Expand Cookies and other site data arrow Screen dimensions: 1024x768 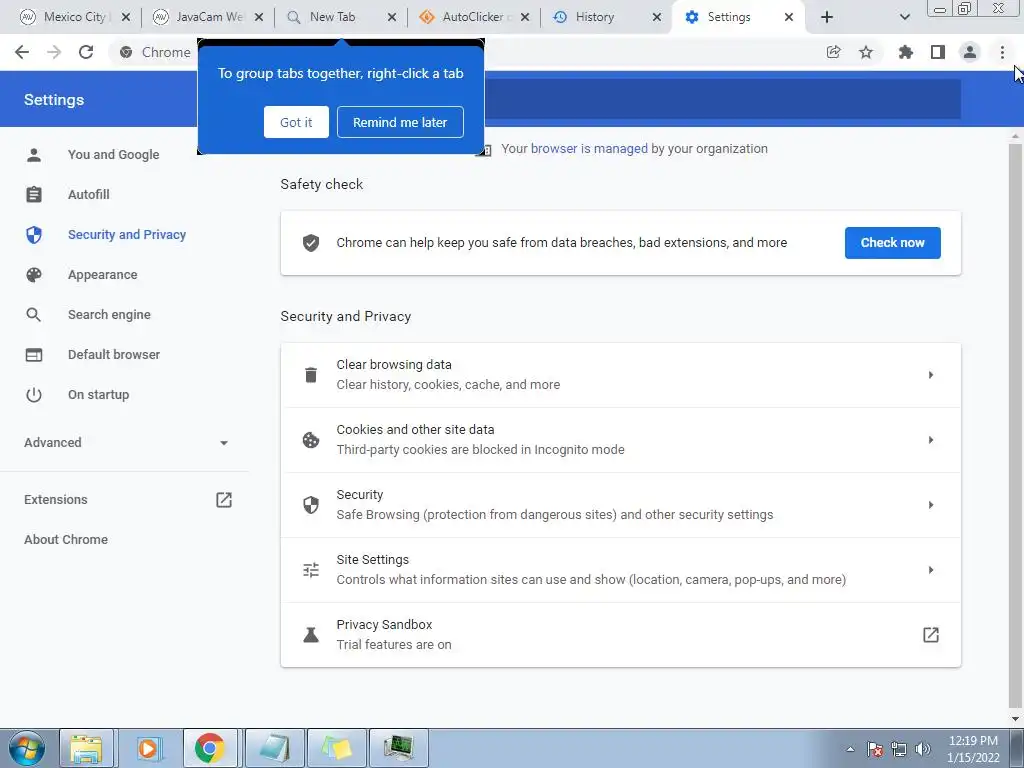pos(931,440)
